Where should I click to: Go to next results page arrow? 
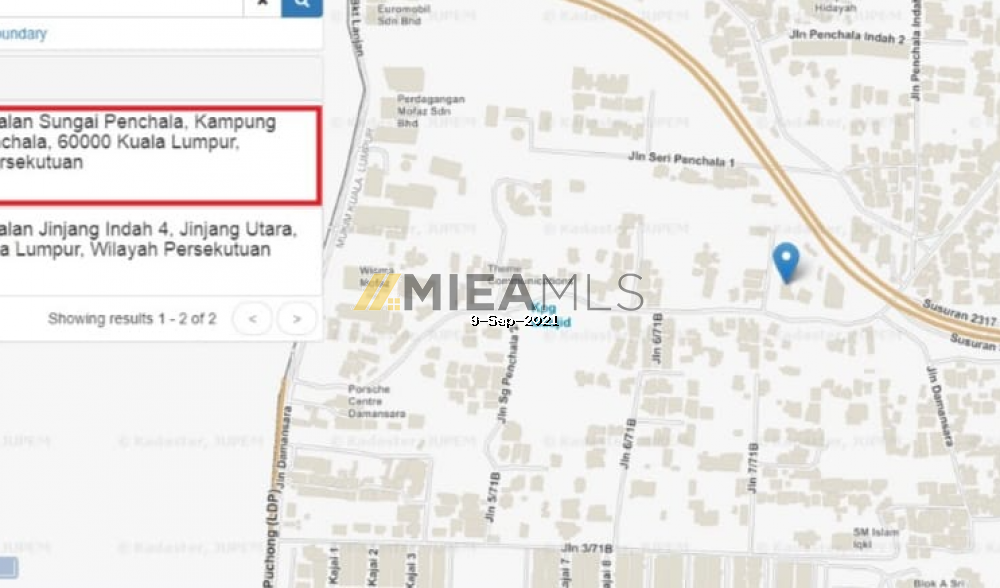[297, 318]
